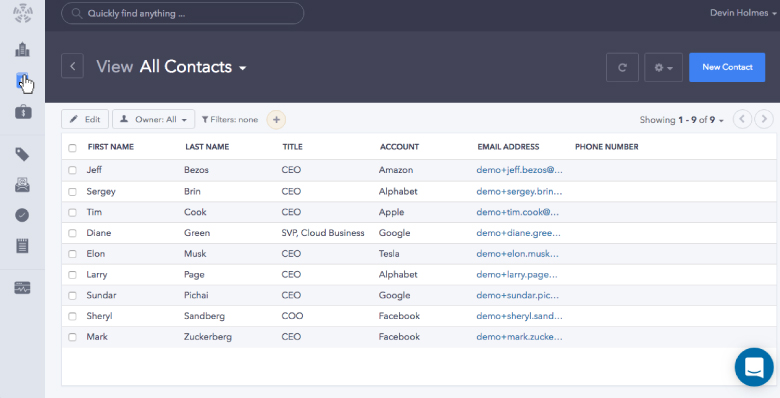The width and height of the screenshot is (780, 398).
Task: Sort by the LAST NAME column header
Action: (207, 147)
